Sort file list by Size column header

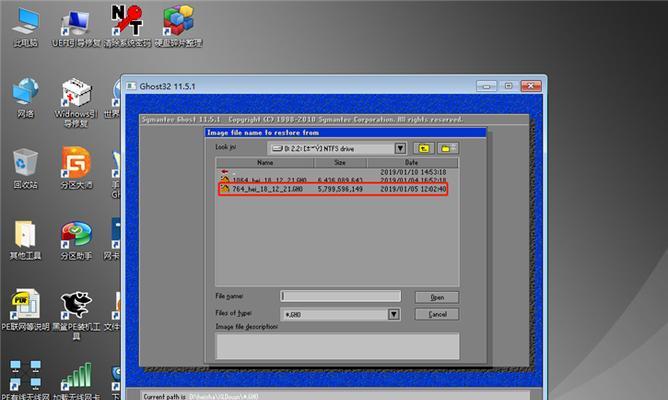point(340,163)
